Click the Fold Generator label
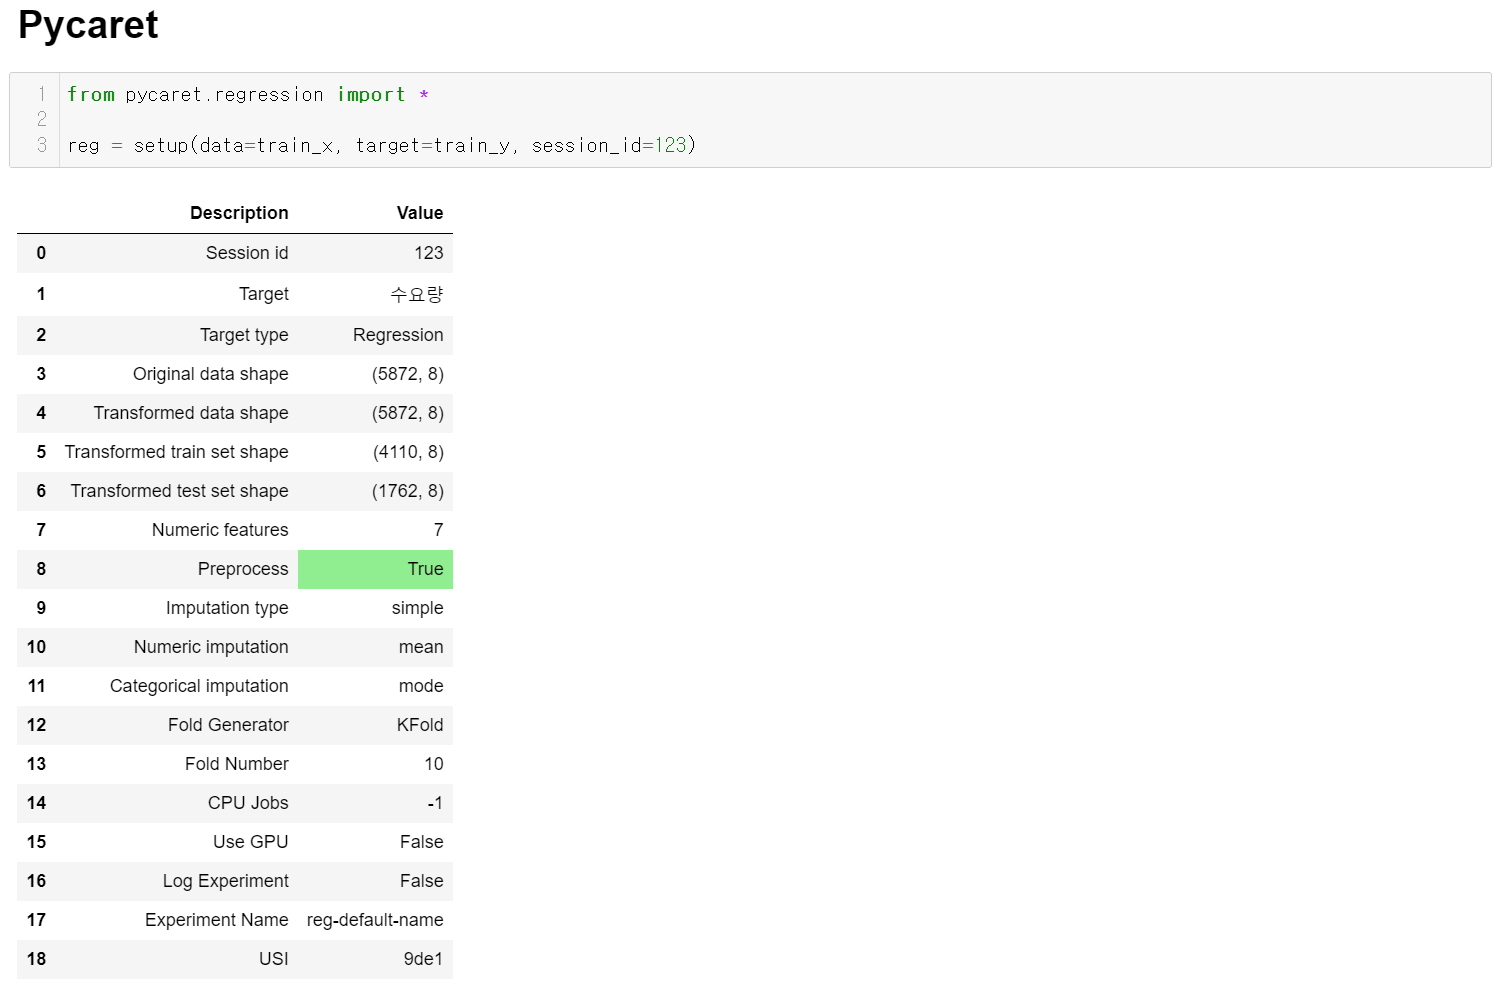 [228, 725]
